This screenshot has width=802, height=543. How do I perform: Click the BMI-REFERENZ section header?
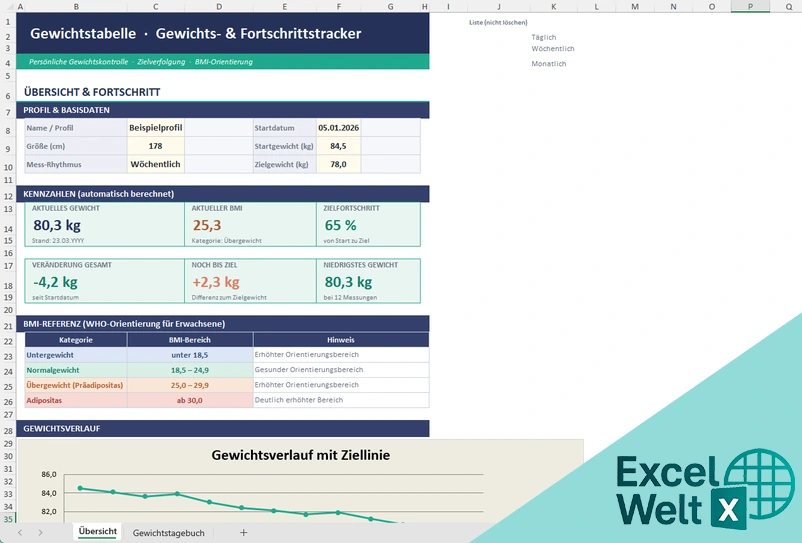pyautogui.click(x=222, y=324)
